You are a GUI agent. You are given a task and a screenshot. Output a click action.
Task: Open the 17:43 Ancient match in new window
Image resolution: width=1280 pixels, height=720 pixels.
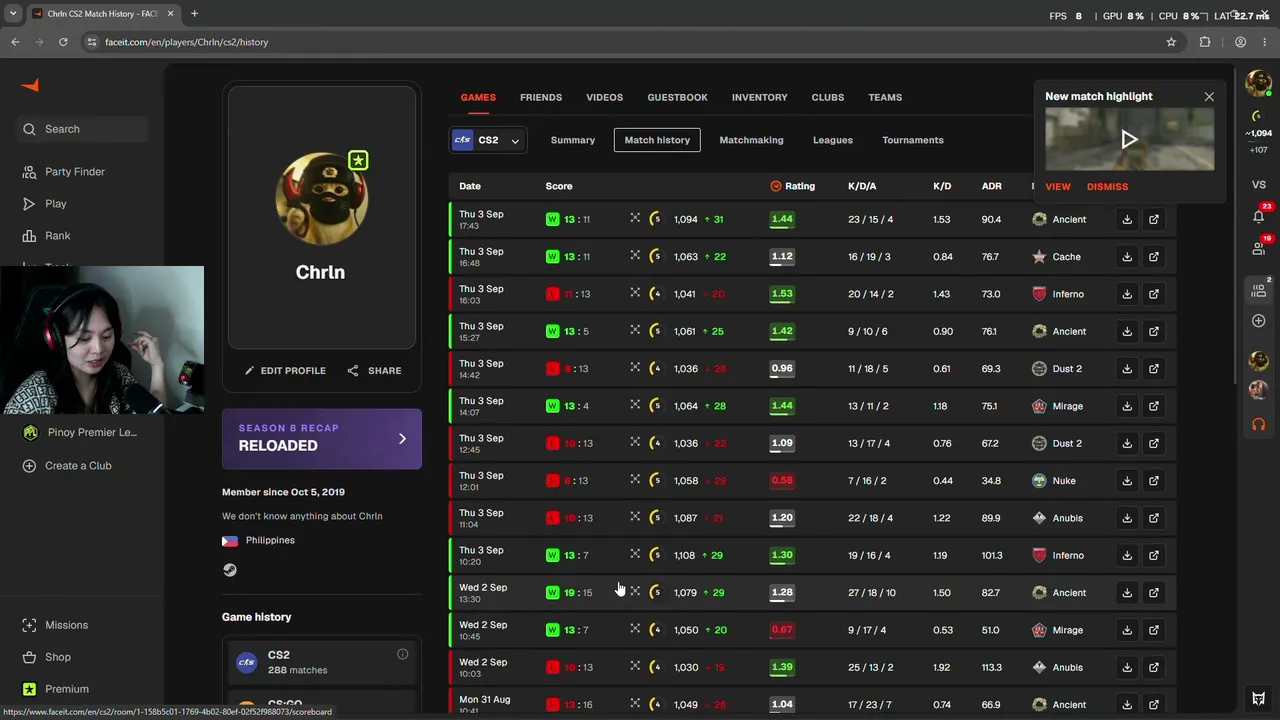(1154, 219)
